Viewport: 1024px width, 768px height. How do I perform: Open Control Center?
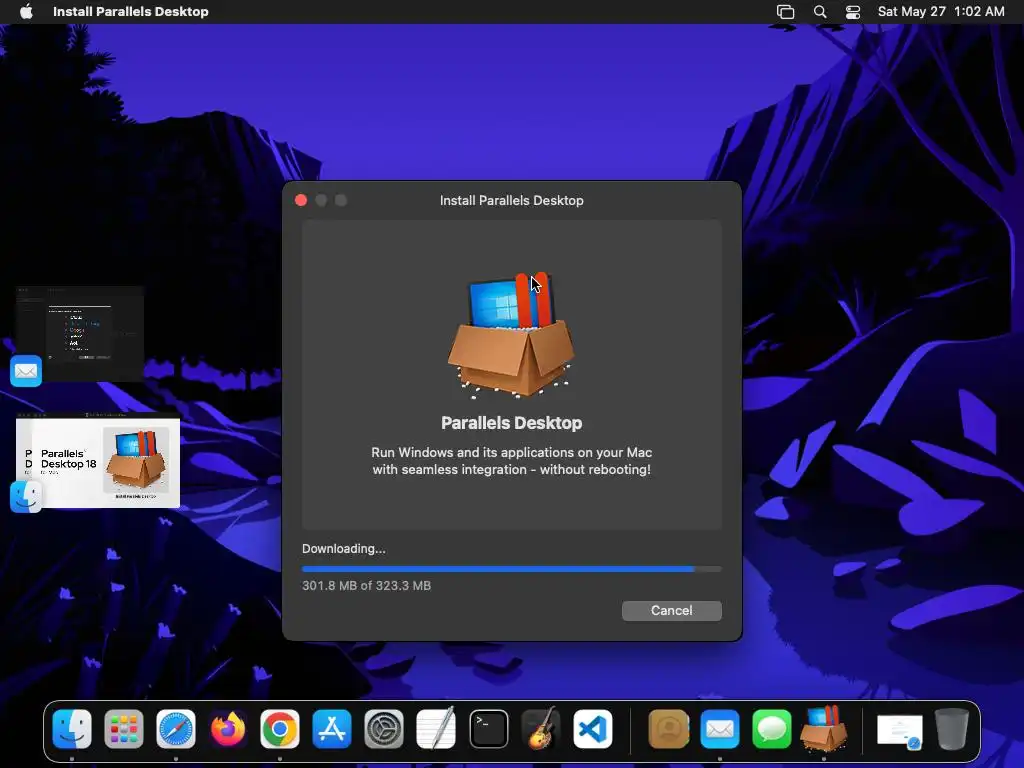[853, 12]
